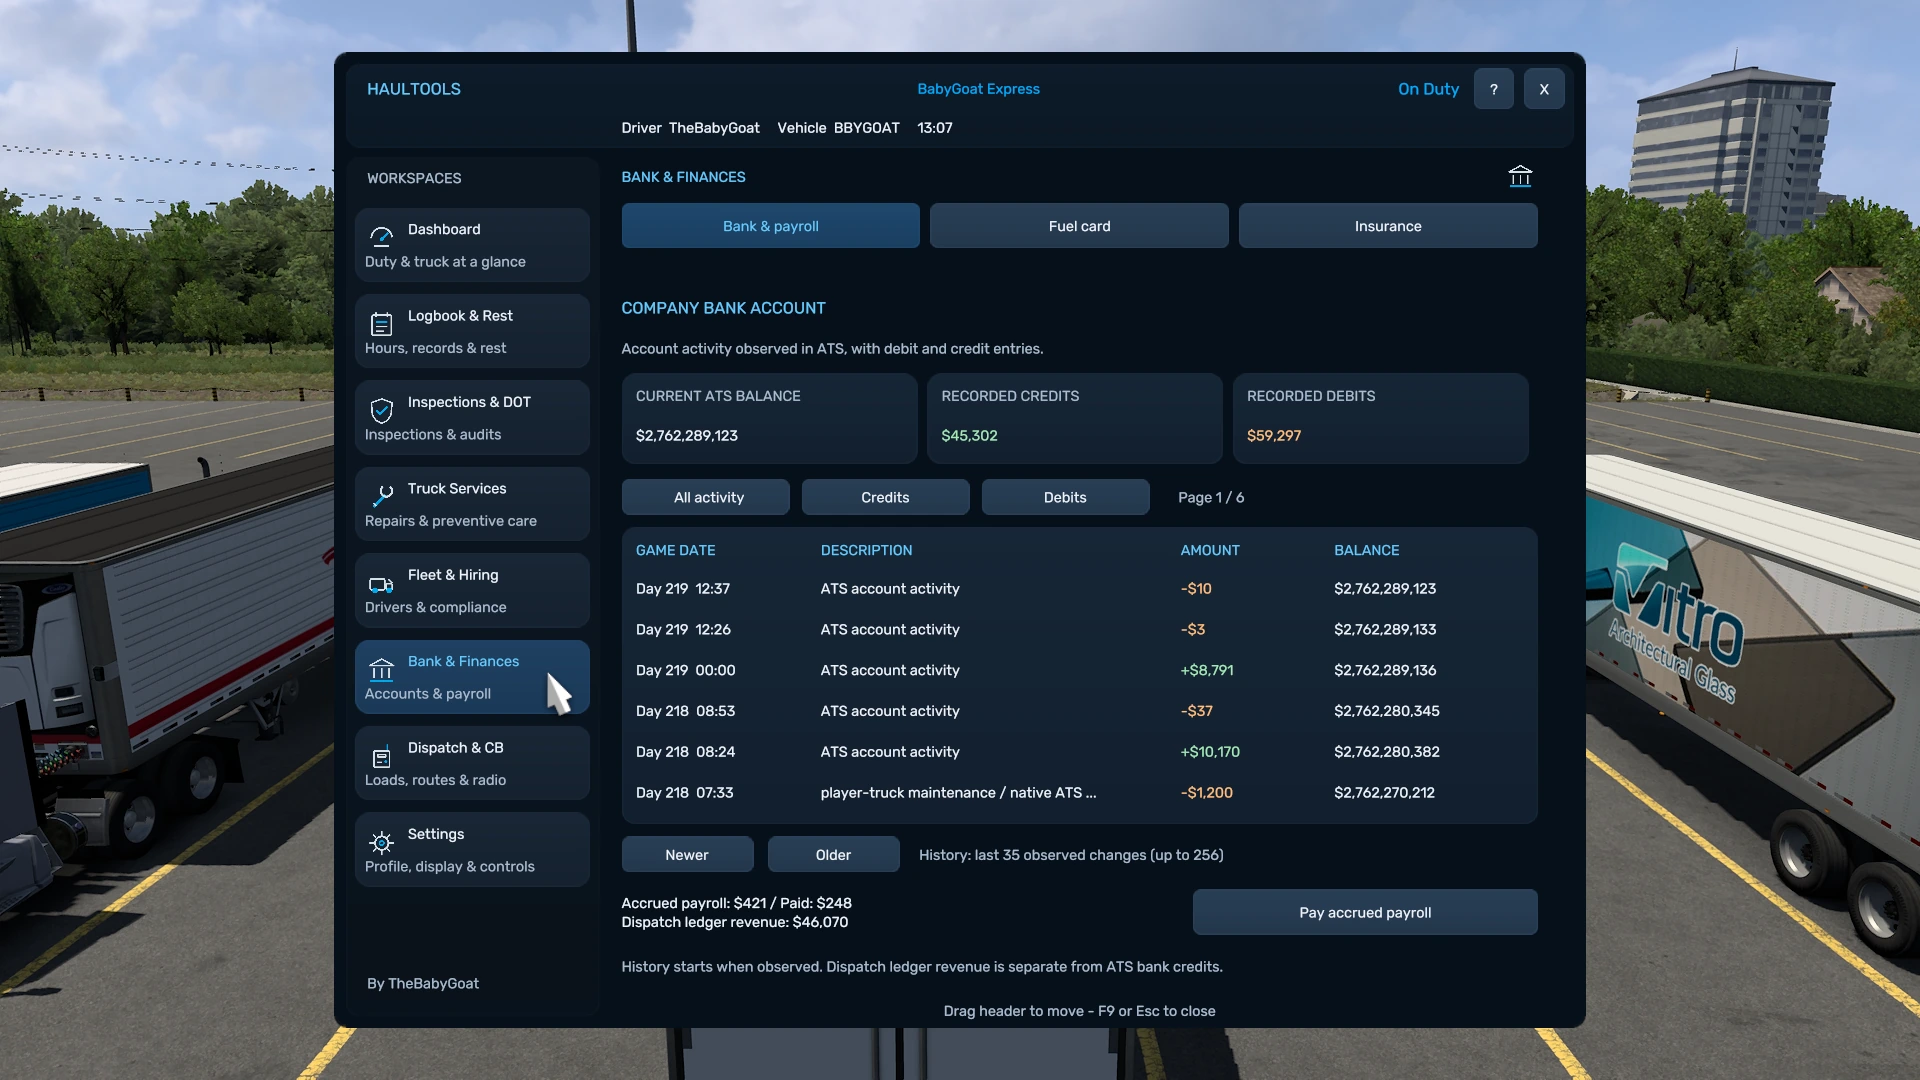Click the Vehicle BBYGOAT label

(838, 128)
